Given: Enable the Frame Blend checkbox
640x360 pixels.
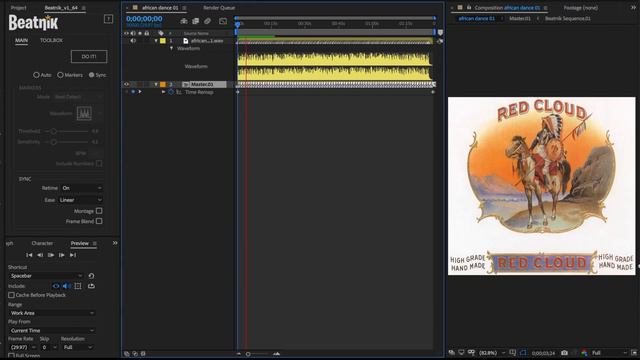Looking at the screenshot, I should 99,221.
